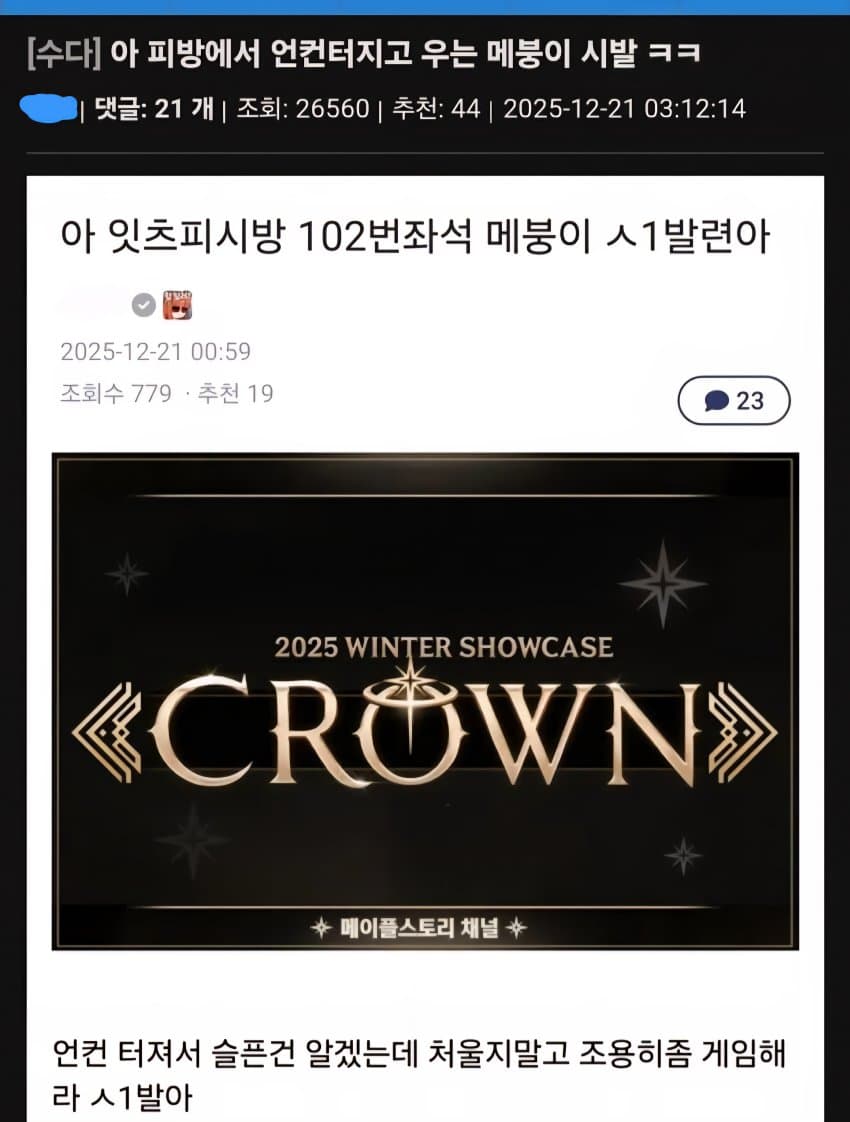Select the [수다] category tag
850x1122 pixels.
[x=64, y=54]
